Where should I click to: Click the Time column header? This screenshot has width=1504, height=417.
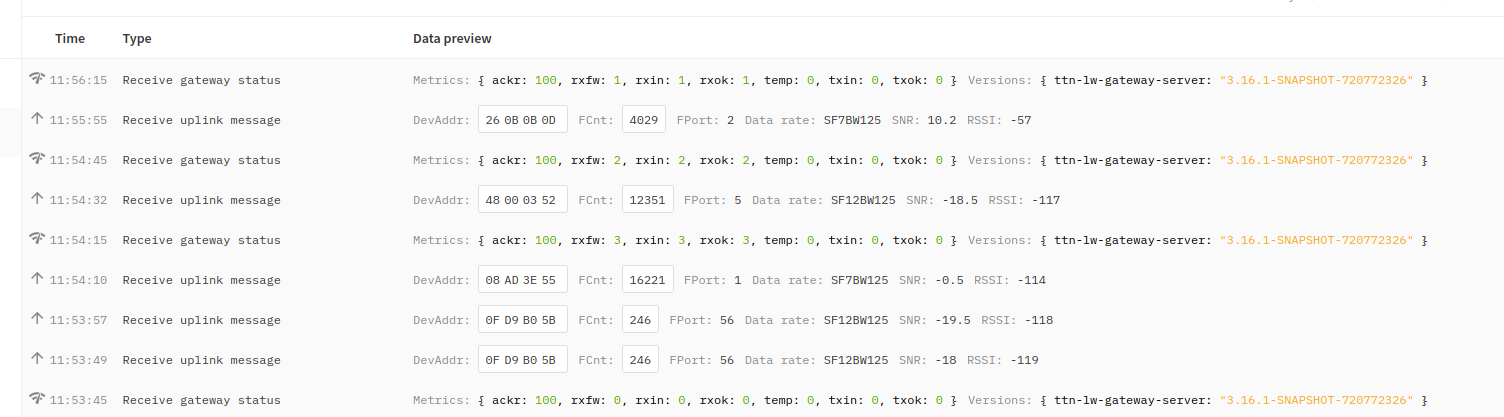70,39
